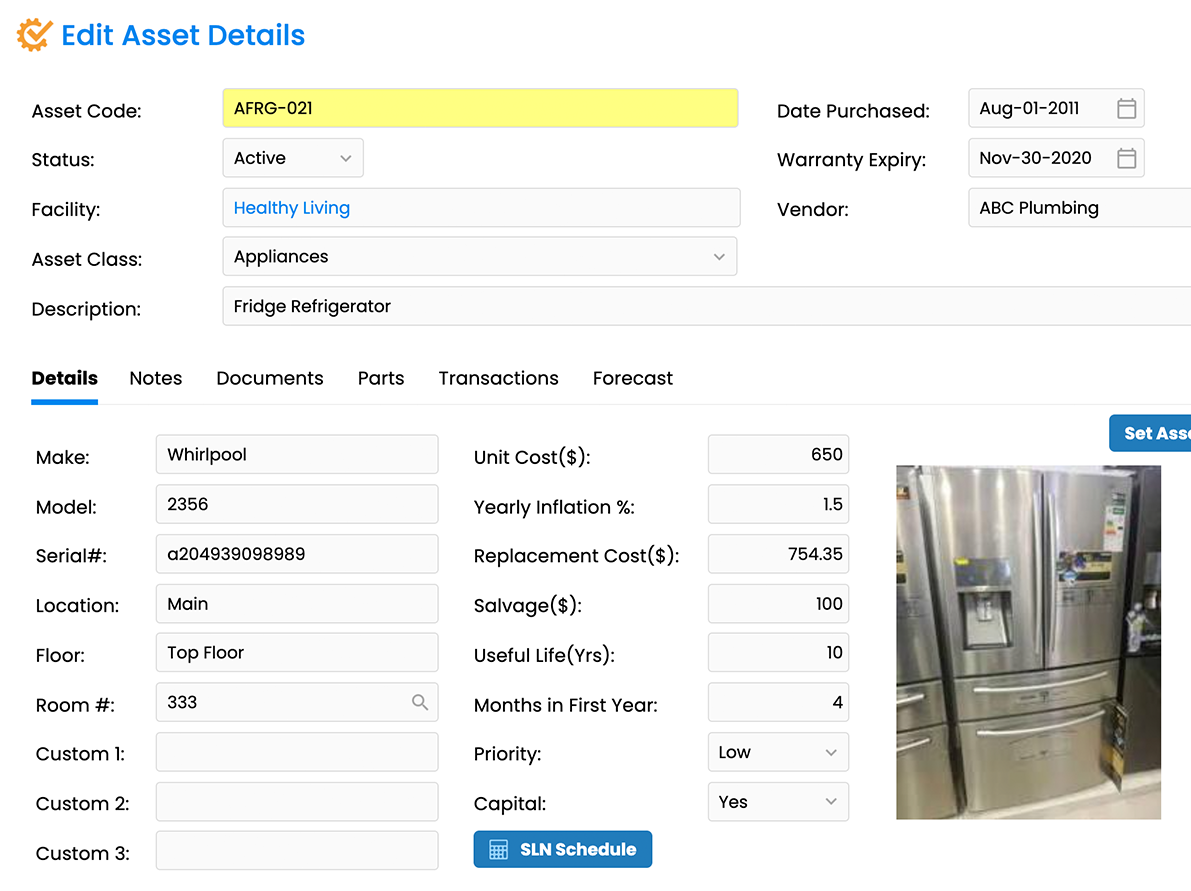Follow the Healthy Living facility link

(x=292, y=208)
